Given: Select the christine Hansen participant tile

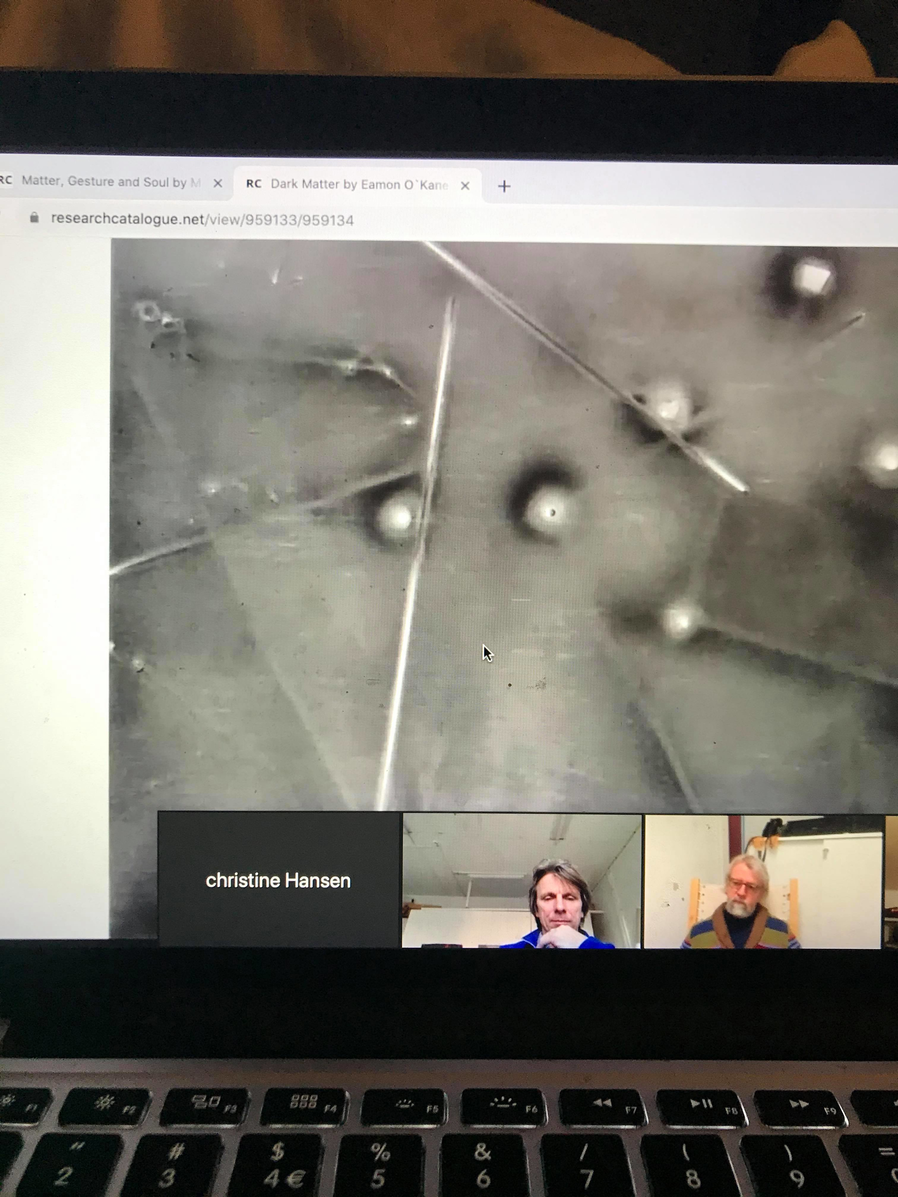Looking at the screenshot, I should (x=278, y=880).
